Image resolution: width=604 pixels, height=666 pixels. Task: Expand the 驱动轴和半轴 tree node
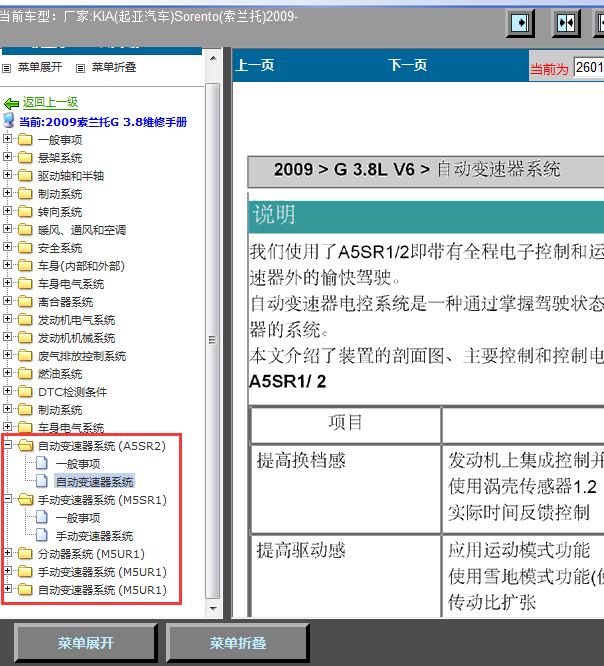pyautogui.click(x=7, y=175)
